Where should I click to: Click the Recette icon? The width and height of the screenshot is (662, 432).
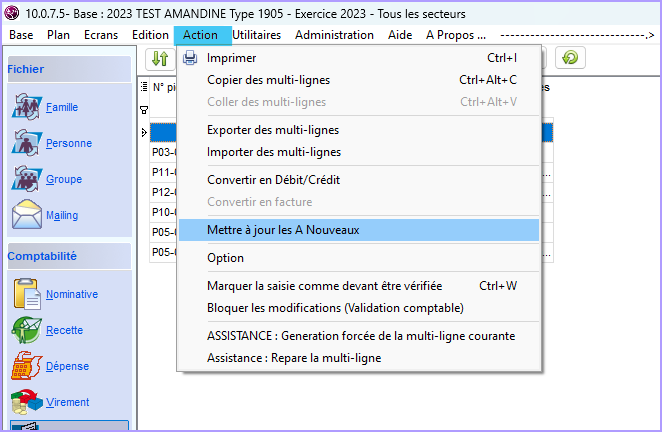coord(26,331)
